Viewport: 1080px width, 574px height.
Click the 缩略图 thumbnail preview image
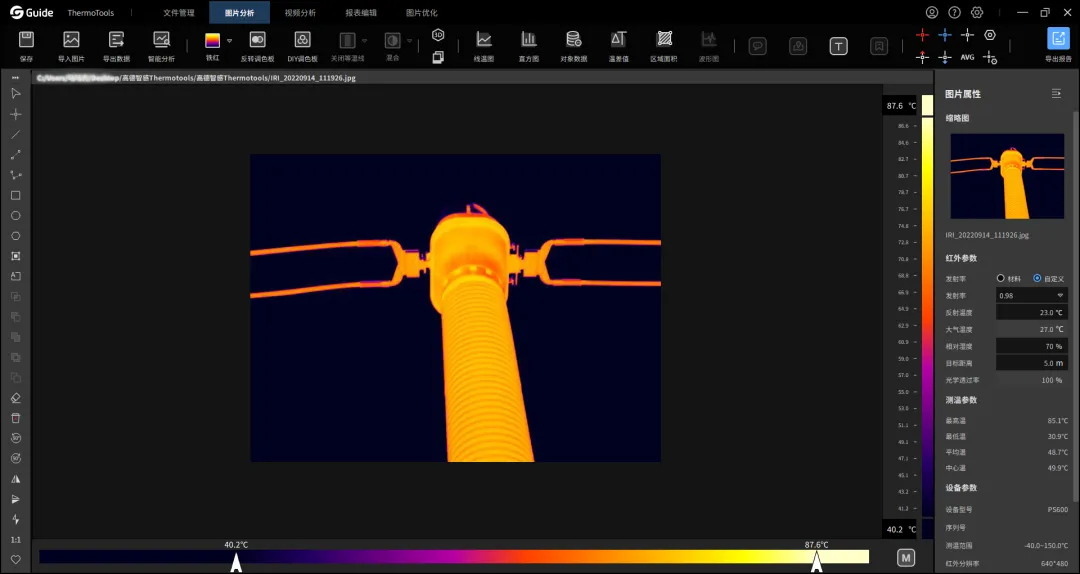[1007, 176]
